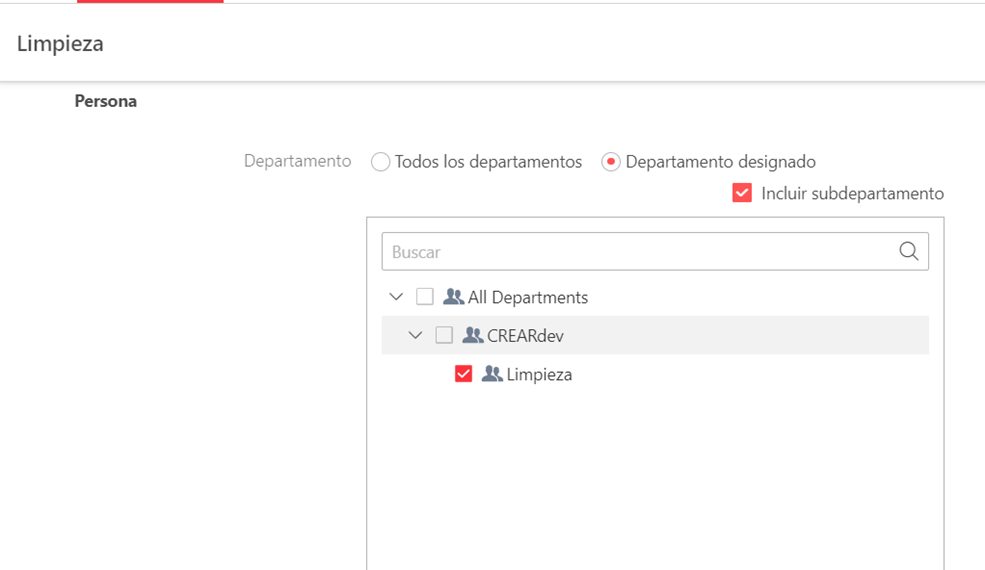Click the group icon next to CREARdev
This screenshot has width=985, height=570.
pyautogui.click(x=473, y=336)
